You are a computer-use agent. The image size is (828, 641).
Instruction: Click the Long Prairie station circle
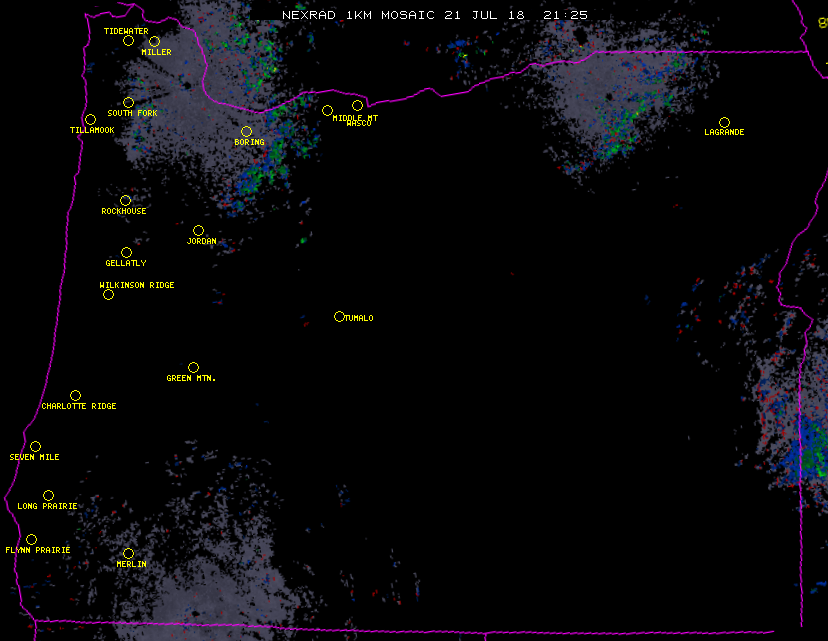tap(48, 496)
